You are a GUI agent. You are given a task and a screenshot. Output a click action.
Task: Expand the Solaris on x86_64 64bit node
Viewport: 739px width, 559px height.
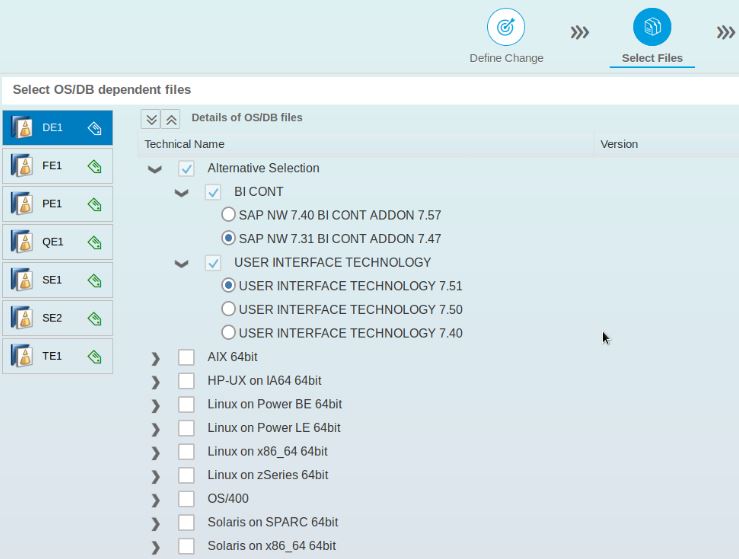pos(156,547)
